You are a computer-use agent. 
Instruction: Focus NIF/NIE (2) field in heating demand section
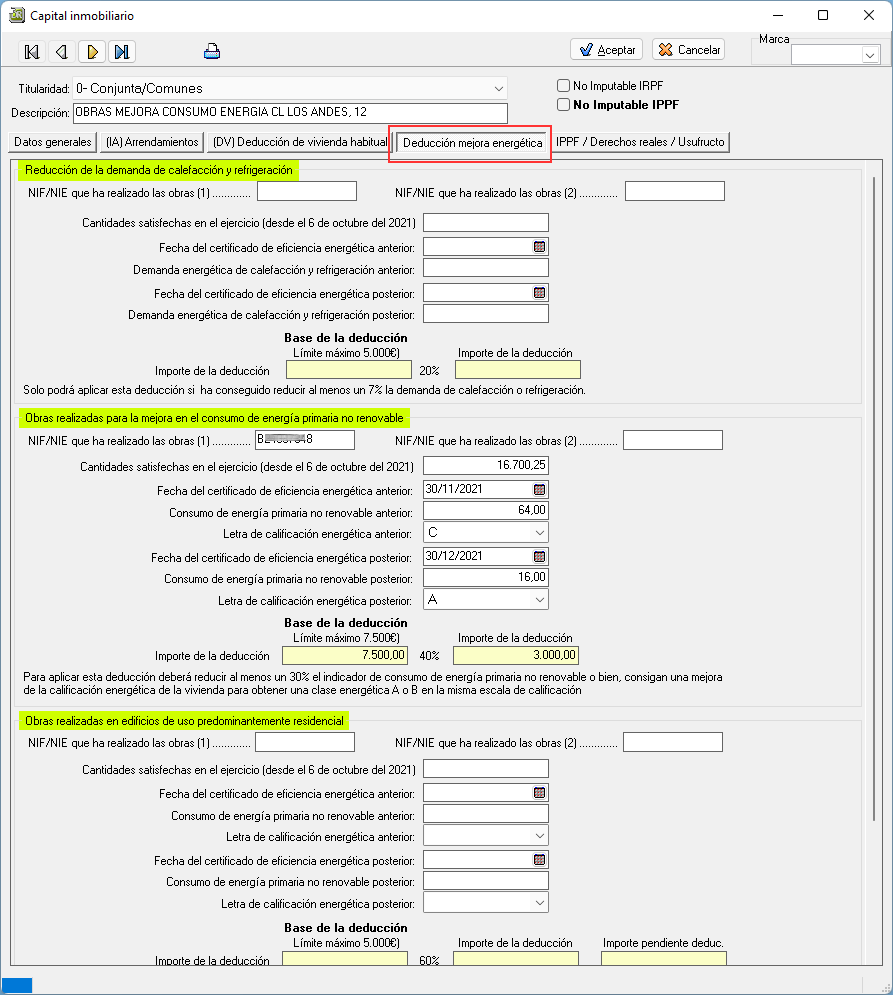tap(675, 192)
